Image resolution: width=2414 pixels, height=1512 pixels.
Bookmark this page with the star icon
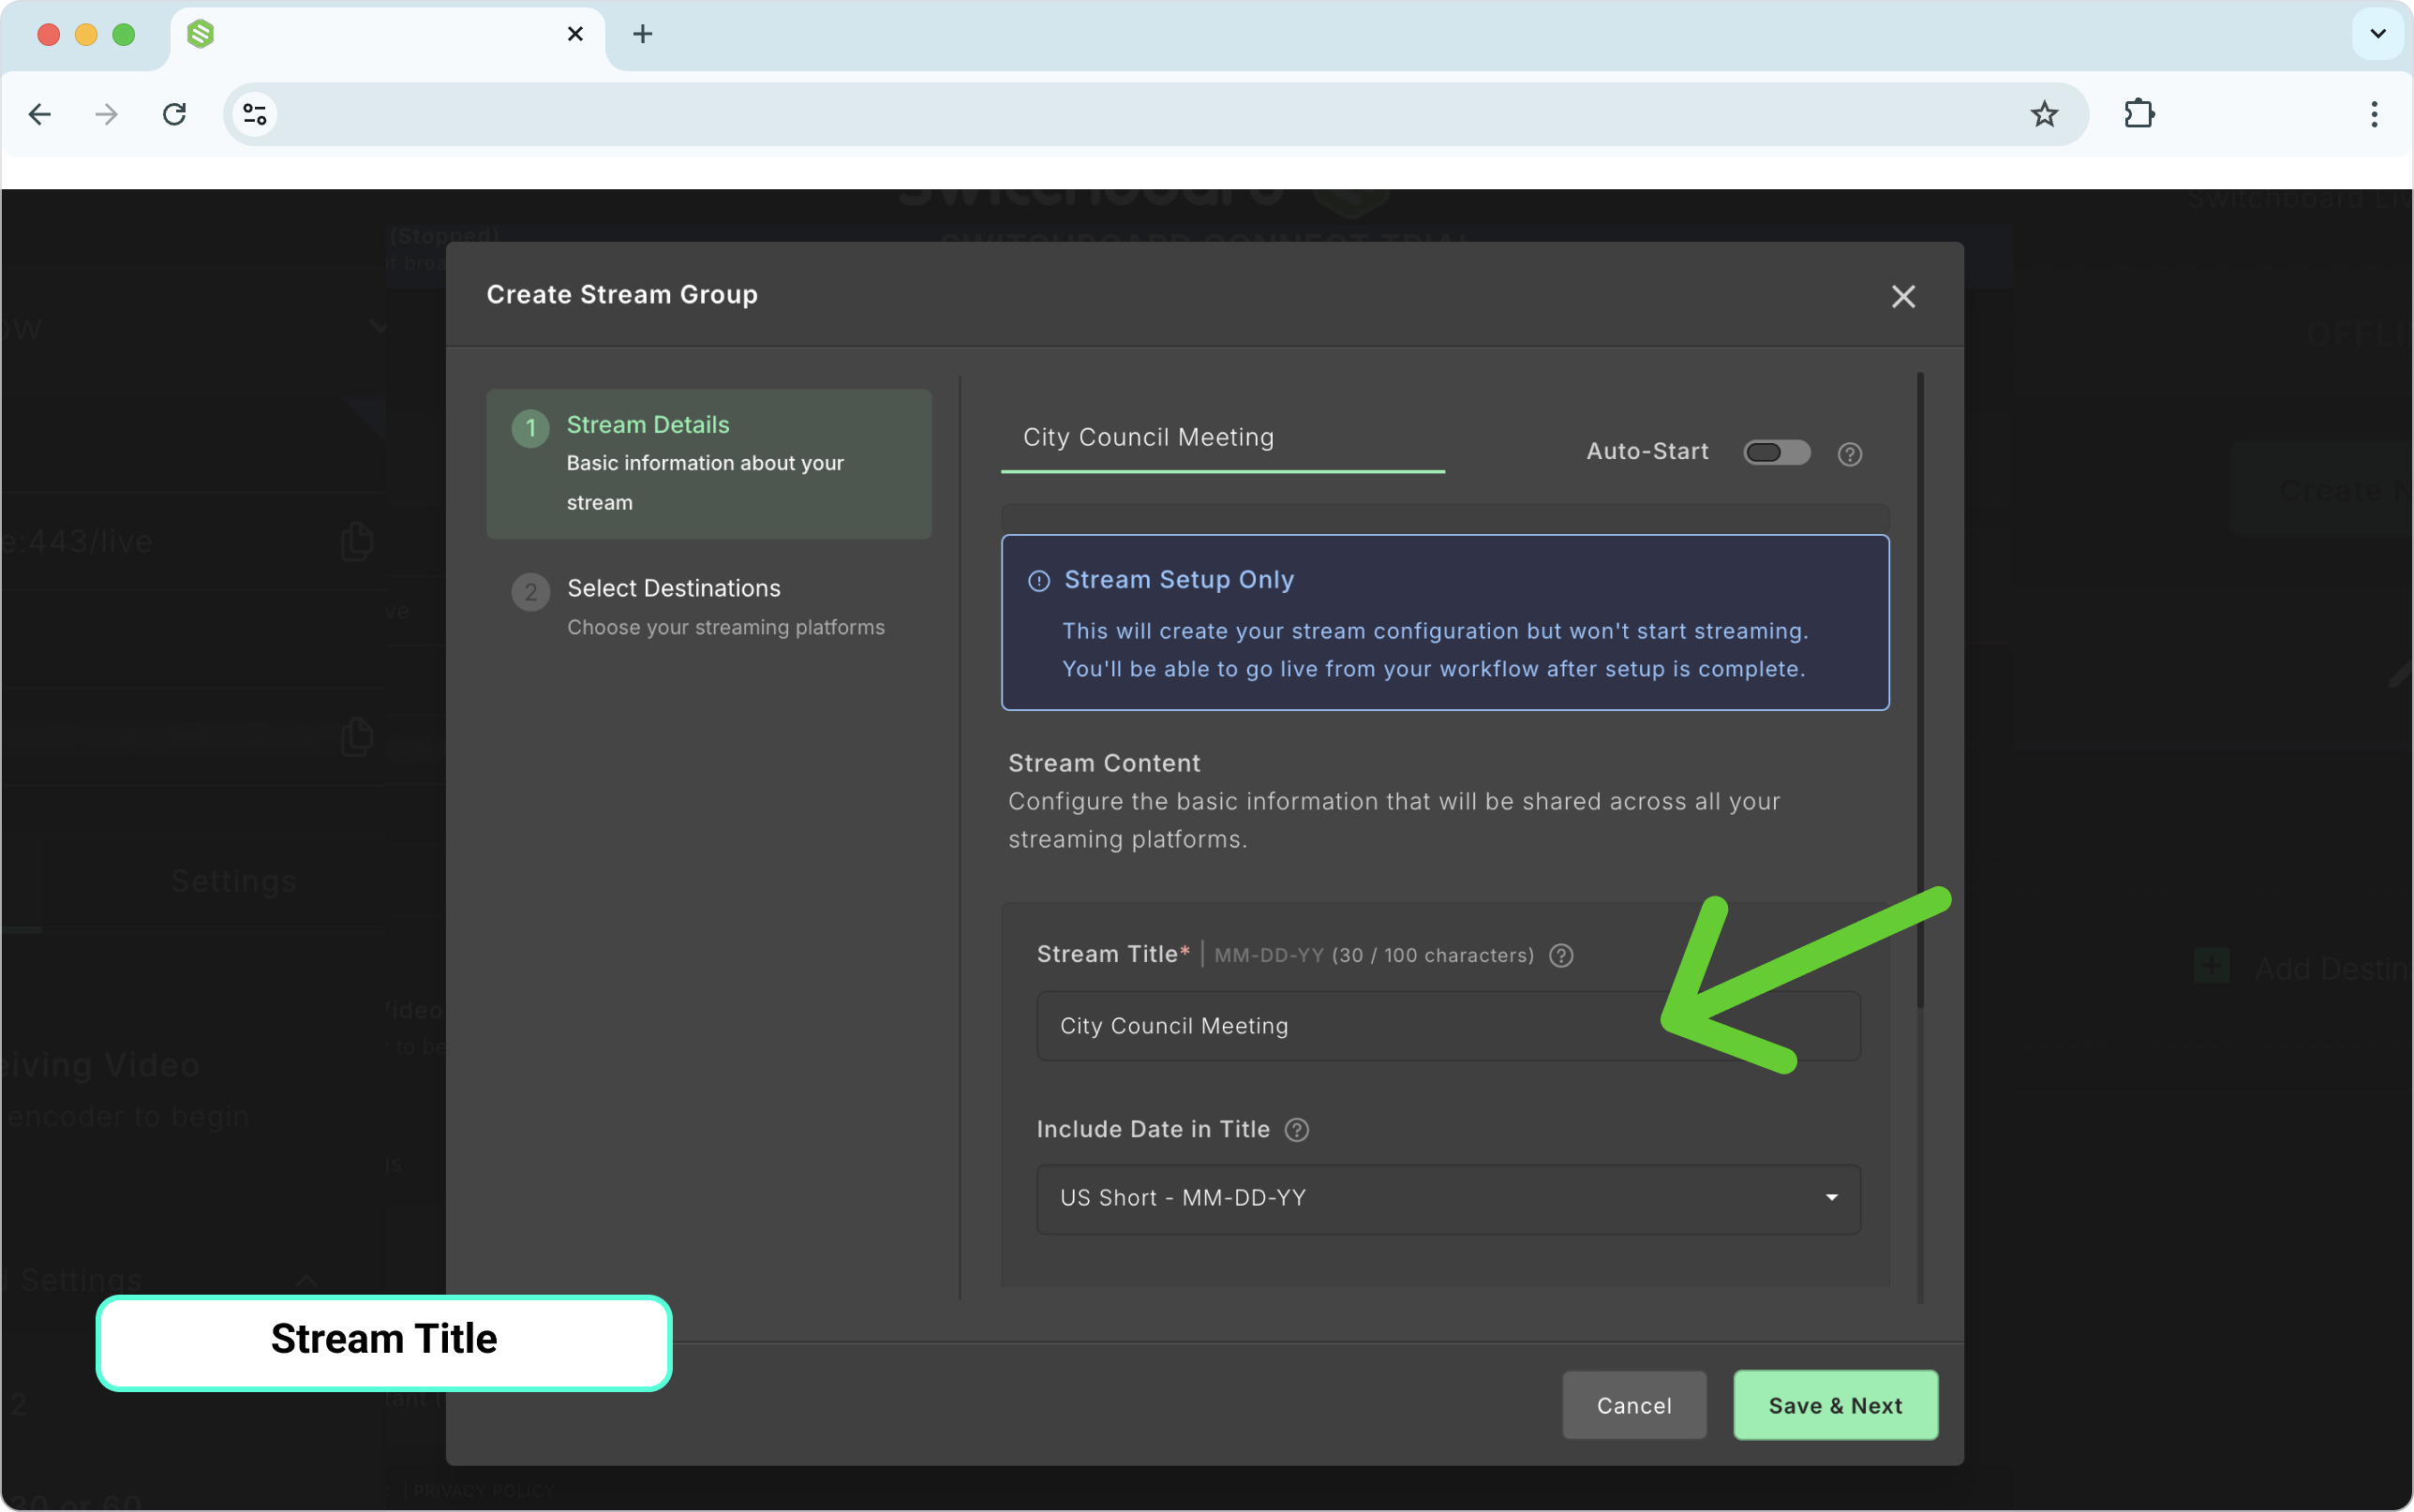tap(2043, 114)
